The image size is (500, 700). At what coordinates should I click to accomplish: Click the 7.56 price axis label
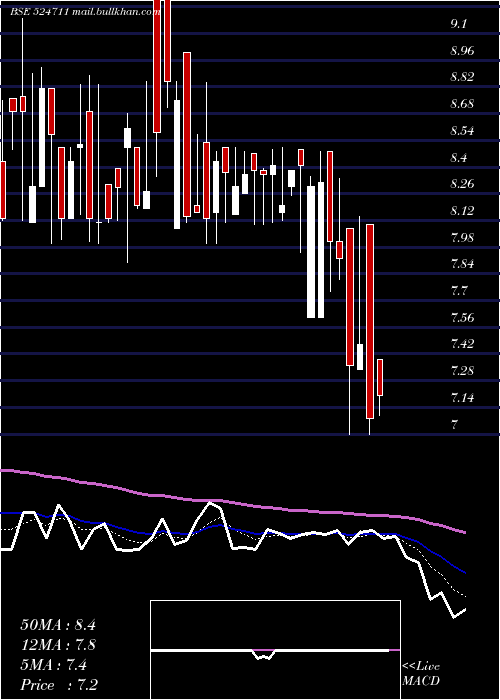462,317
